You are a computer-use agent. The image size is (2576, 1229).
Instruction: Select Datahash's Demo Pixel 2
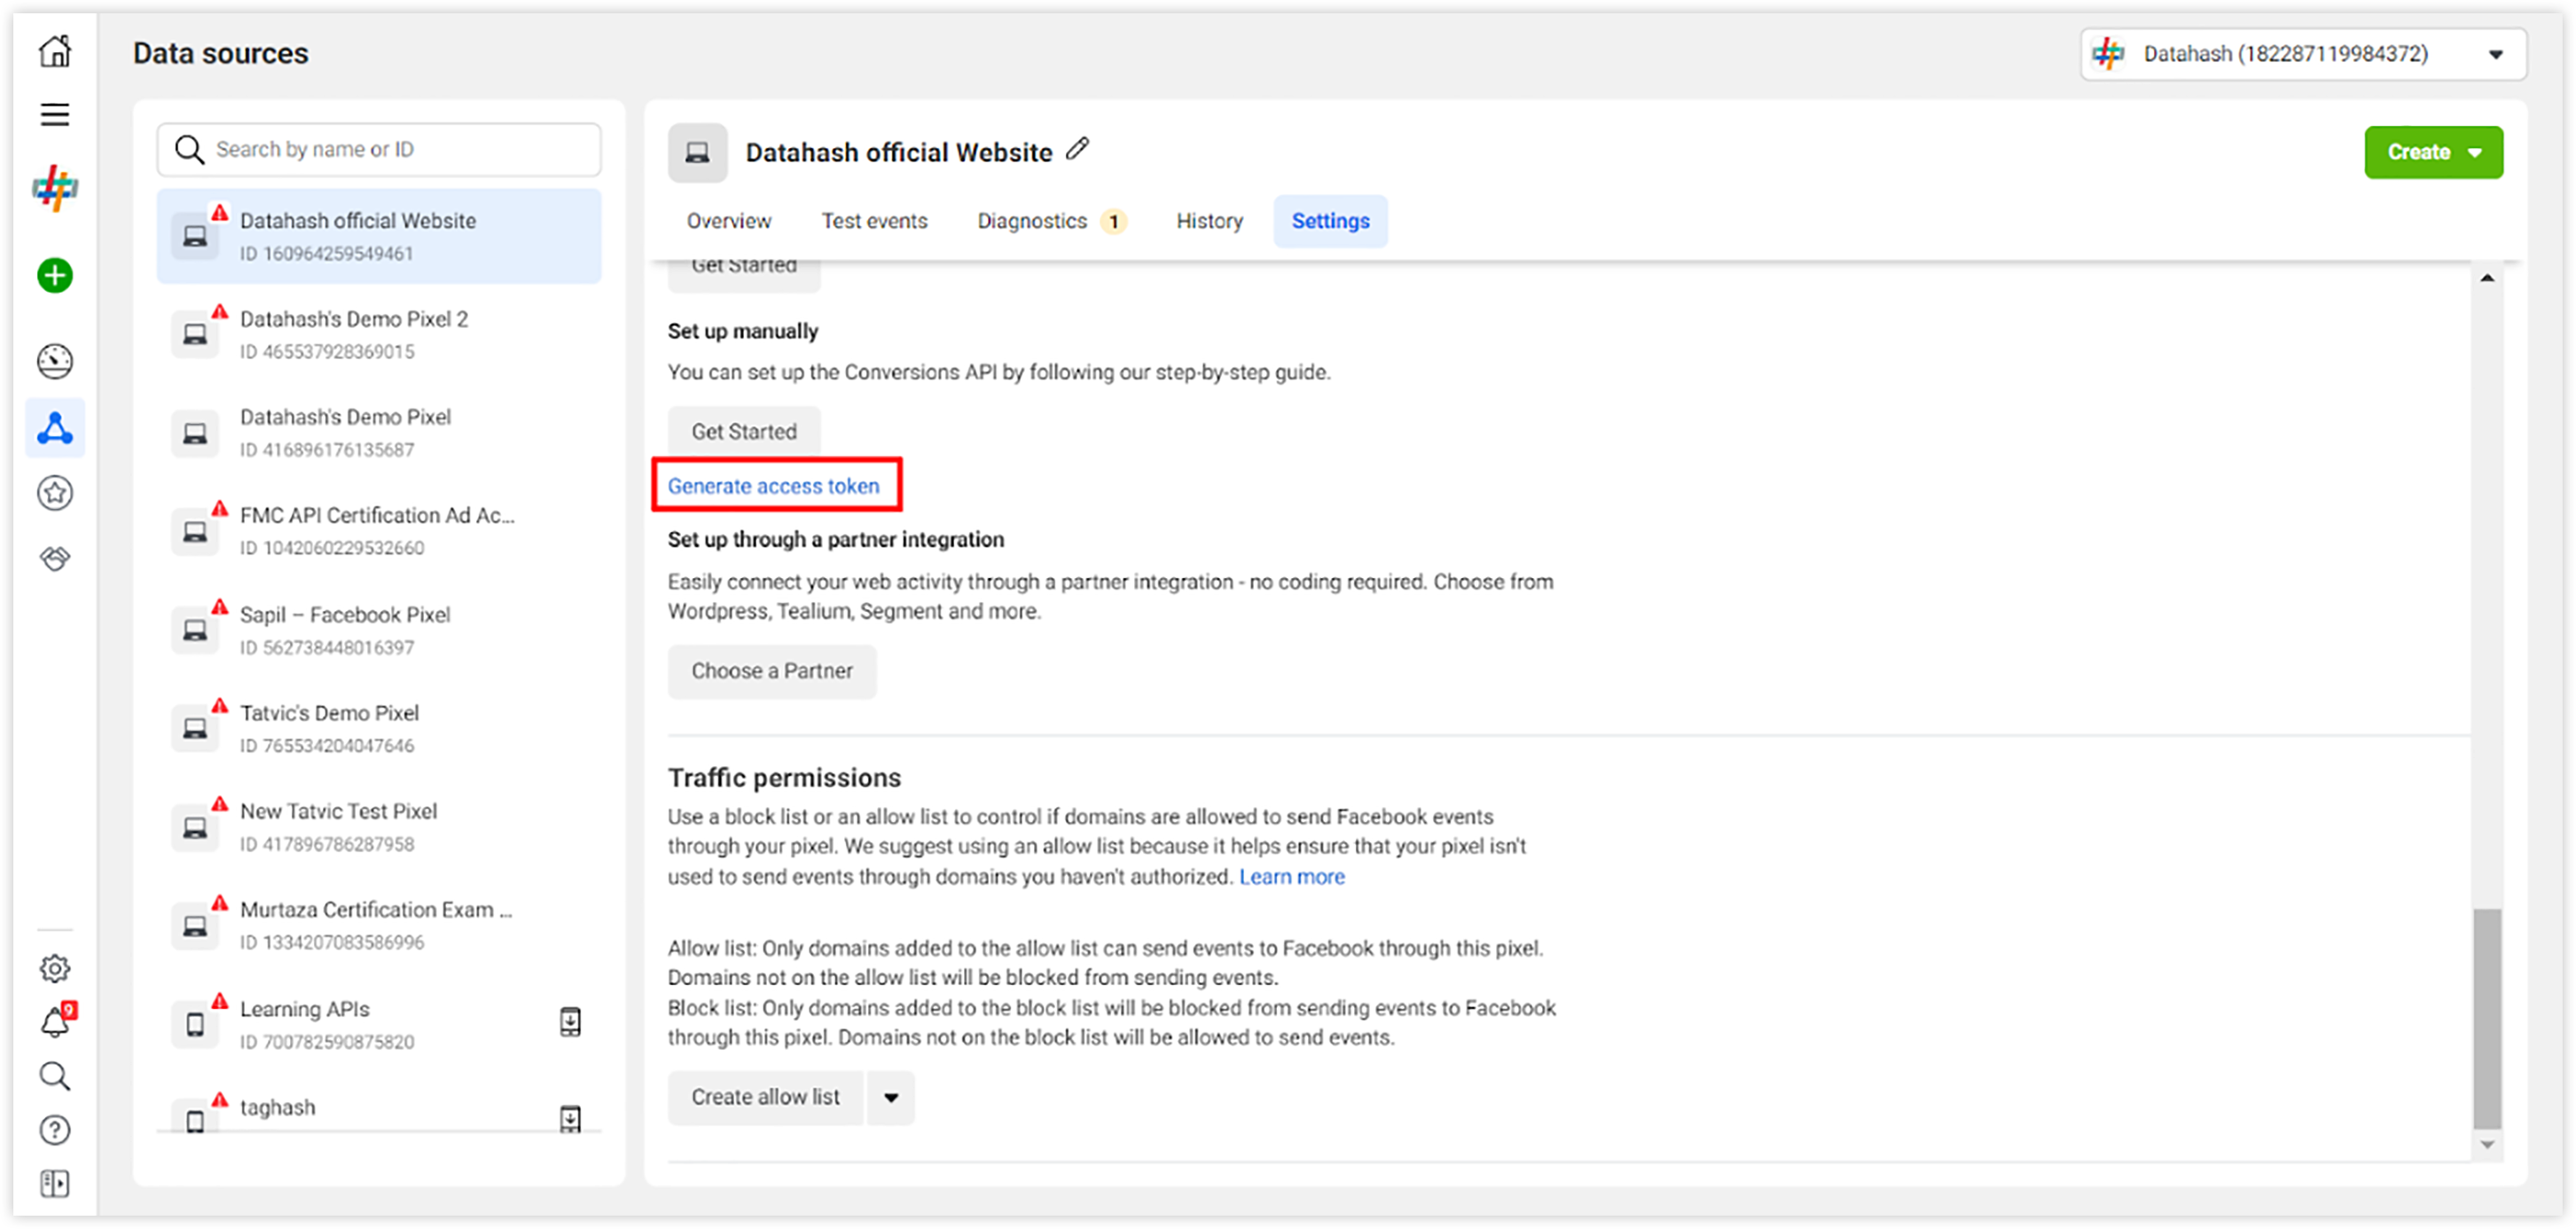(x=379, y=334)
